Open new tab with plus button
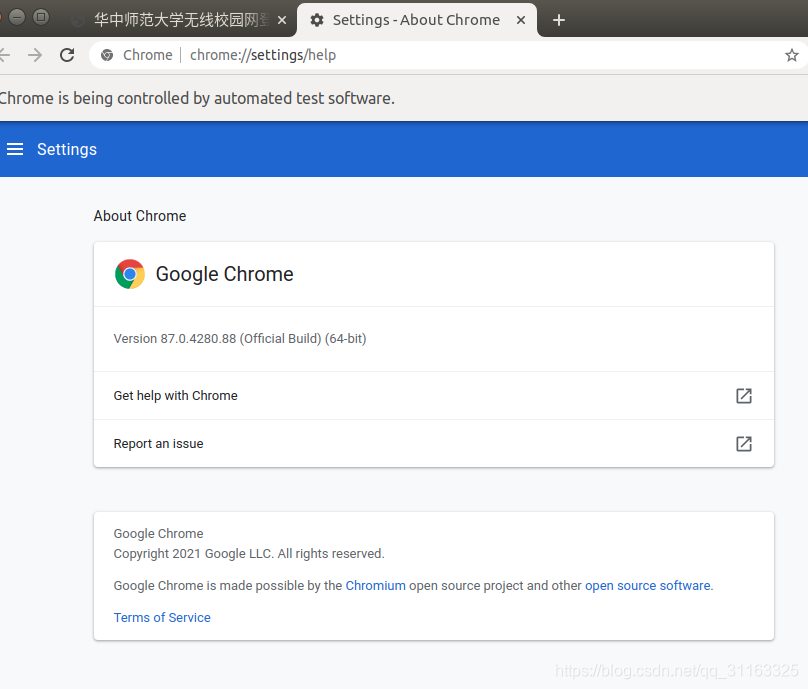Screen dimensions: 808x689 (559, 20)
